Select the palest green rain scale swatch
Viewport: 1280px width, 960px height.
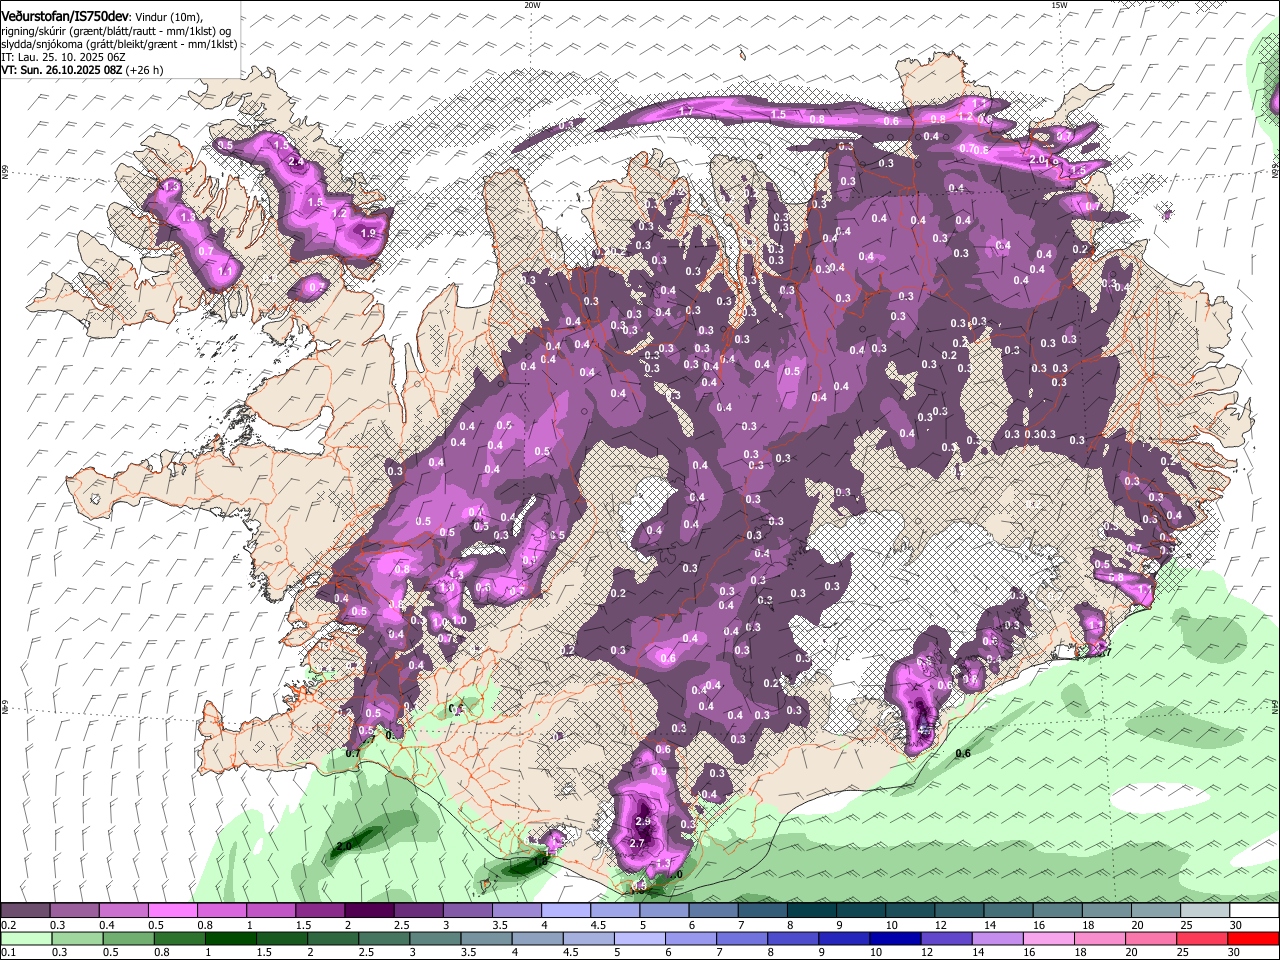tap(26, 938)
